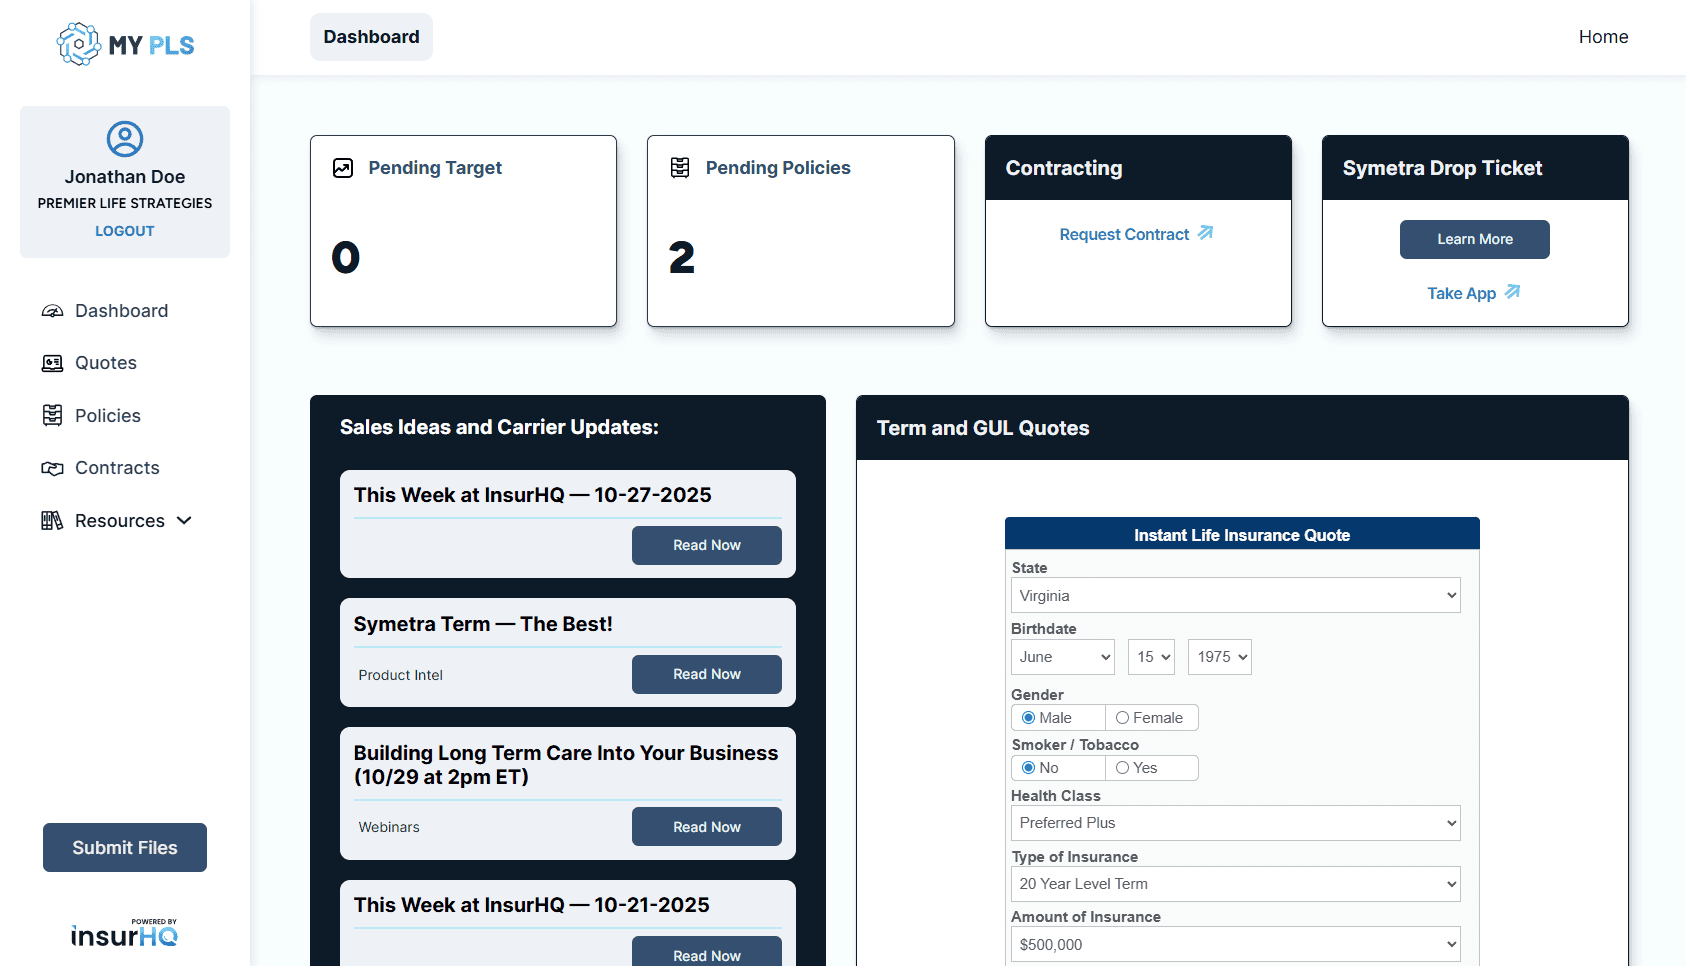The height and width of the screenshot is (966, 1686).
Task: Select the Female gender radio button
Action: 1122,718
